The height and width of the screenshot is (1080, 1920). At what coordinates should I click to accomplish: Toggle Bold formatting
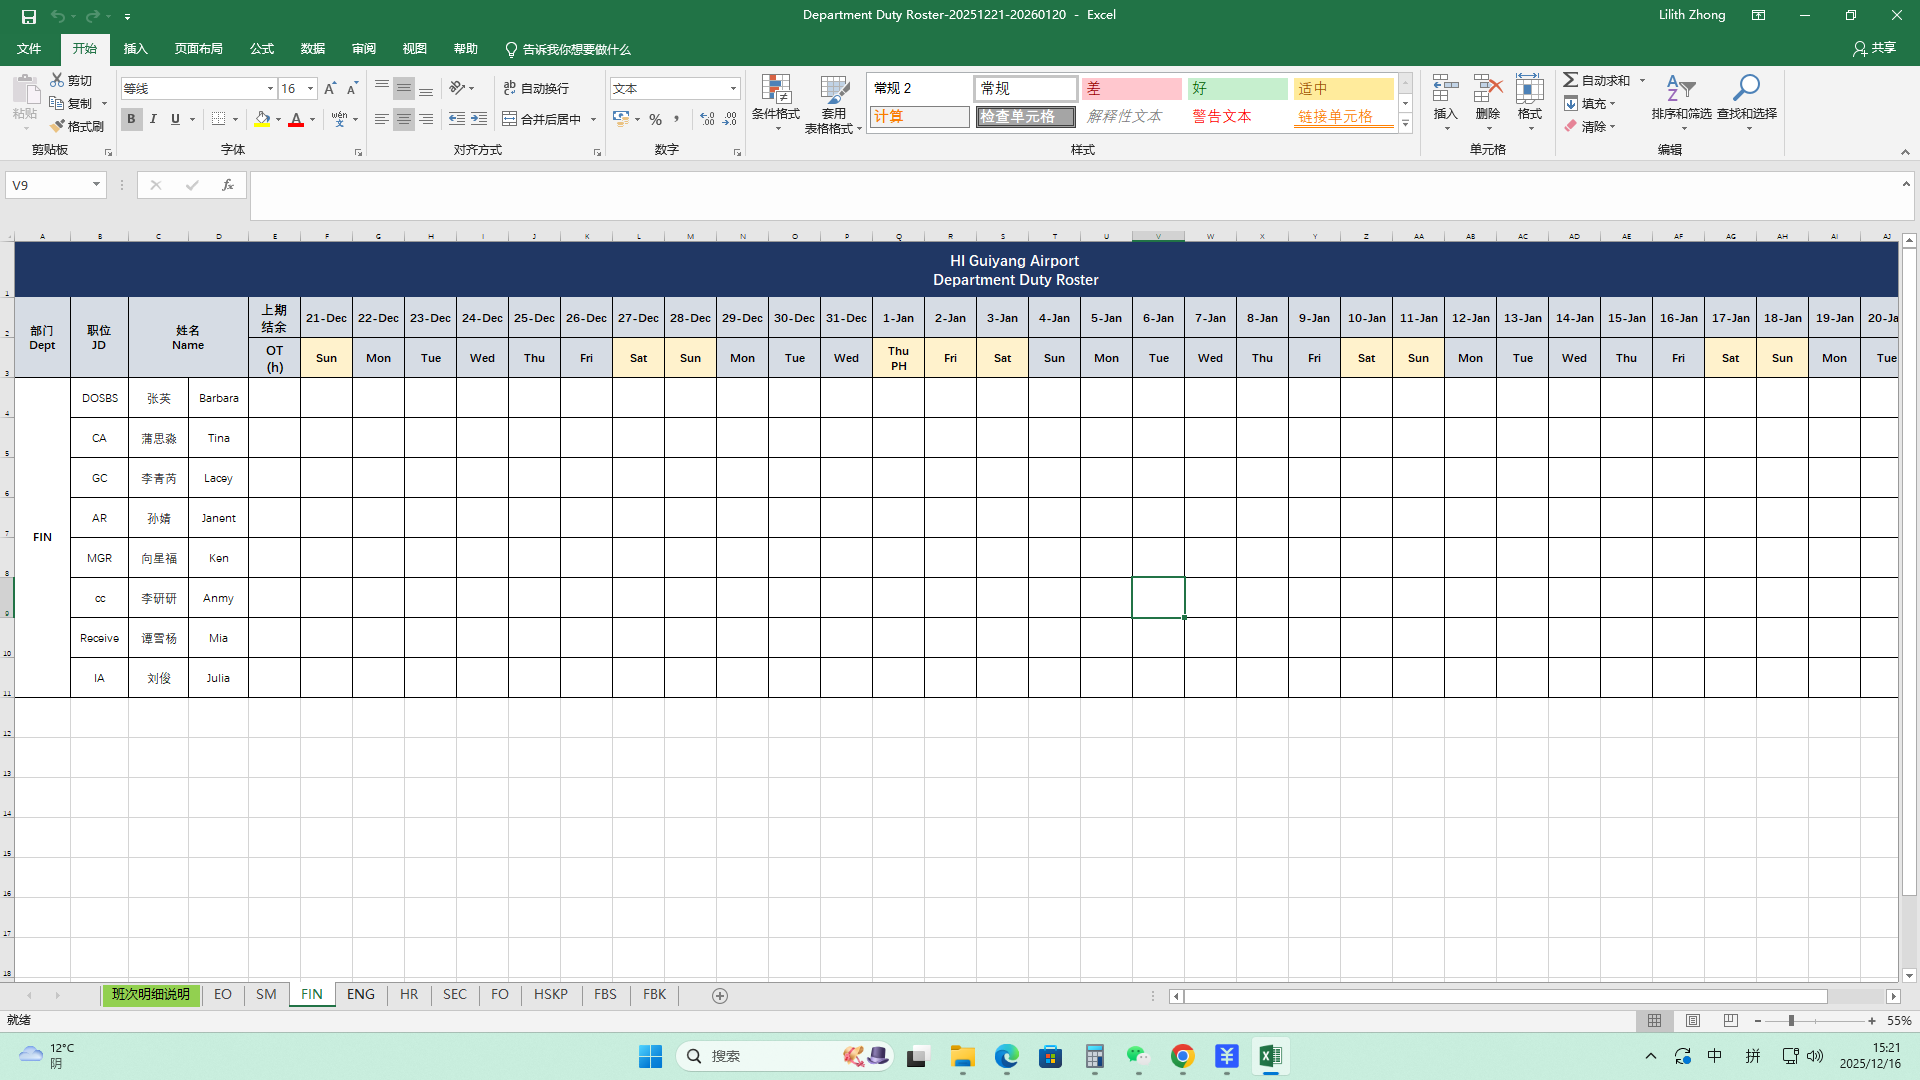pos(131,119)
